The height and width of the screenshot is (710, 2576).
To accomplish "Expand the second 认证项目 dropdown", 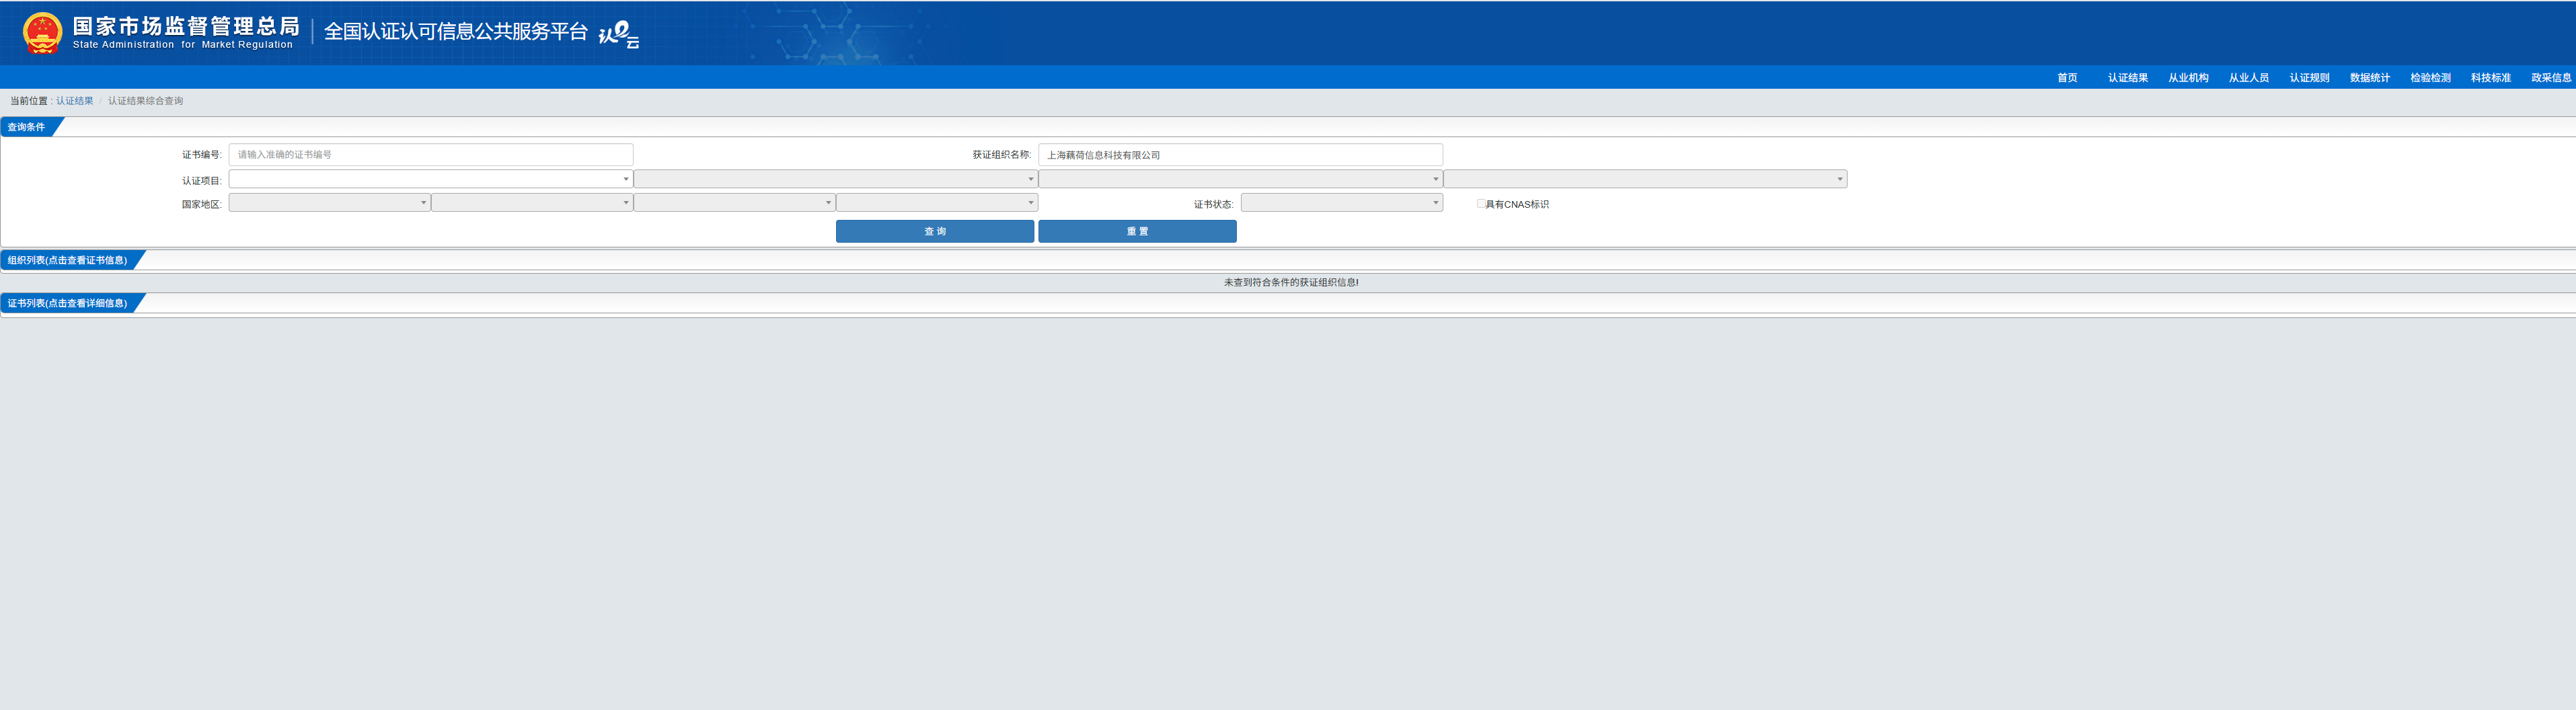I will click(836, 179).
